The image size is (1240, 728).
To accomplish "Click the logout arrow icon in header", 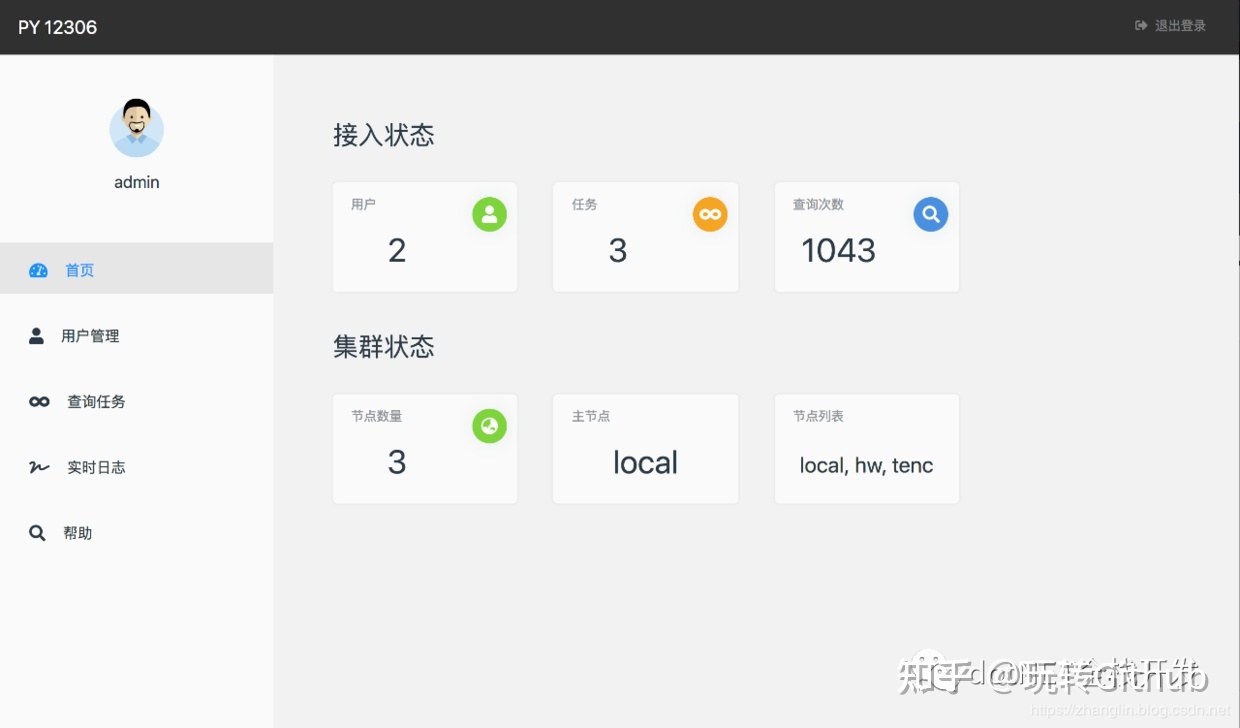I will (1141, 26).
